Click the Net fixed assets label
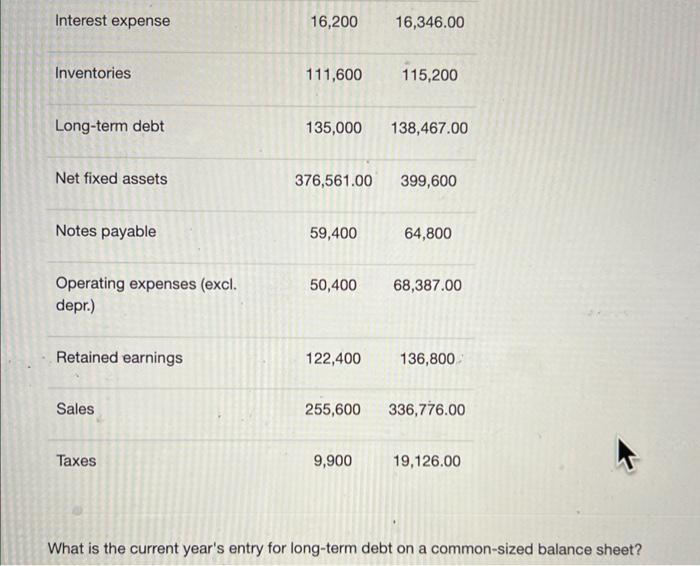 tap(111, 179)
